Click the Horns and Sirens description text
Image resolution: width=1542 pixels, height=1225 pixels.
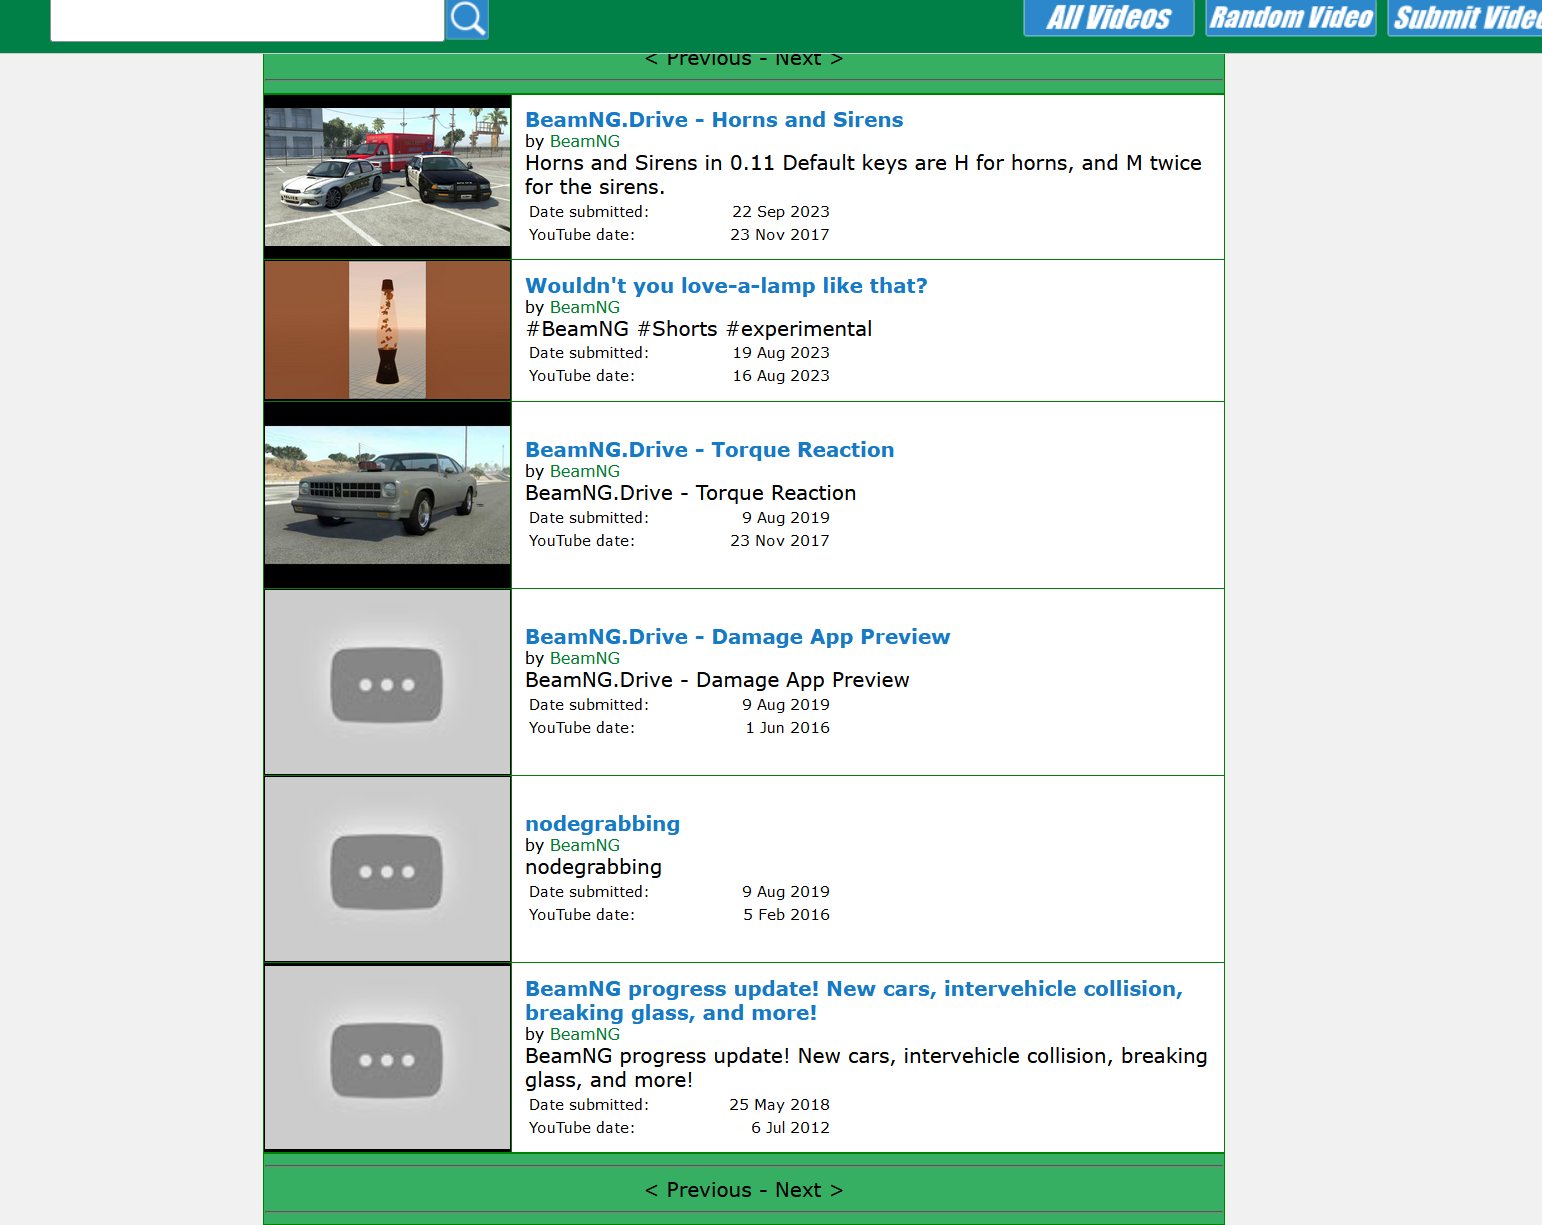pos(864,175)
